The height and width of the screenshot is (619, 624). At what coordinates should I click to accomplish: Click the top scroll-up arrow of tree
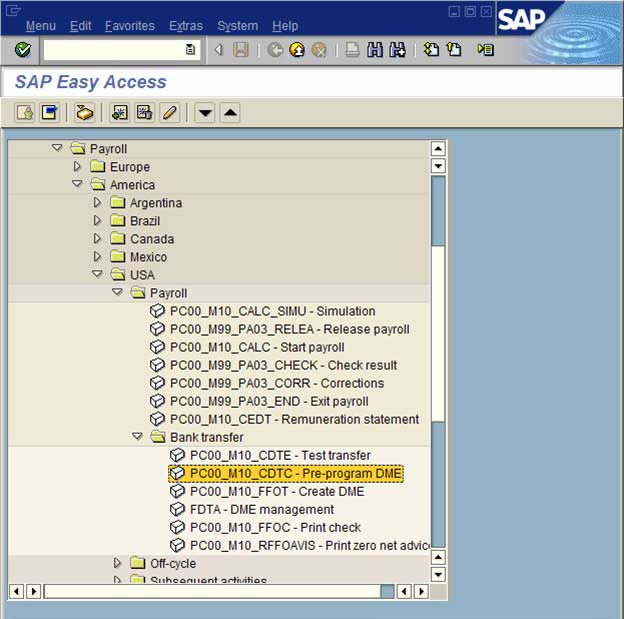(x=438, y=149)
